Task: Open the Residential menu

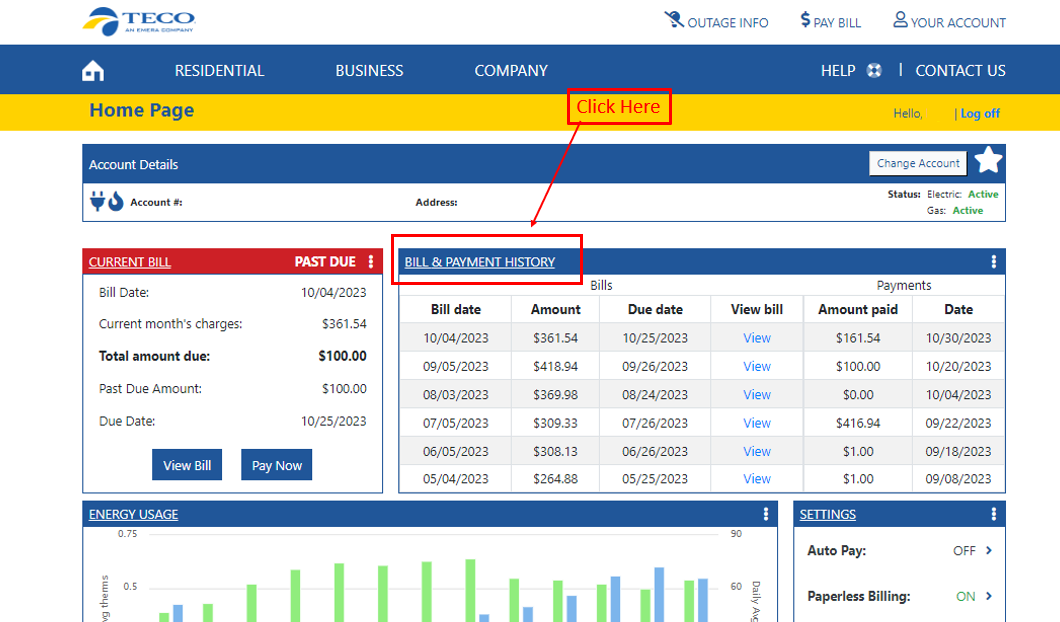Action: (219, 71)
